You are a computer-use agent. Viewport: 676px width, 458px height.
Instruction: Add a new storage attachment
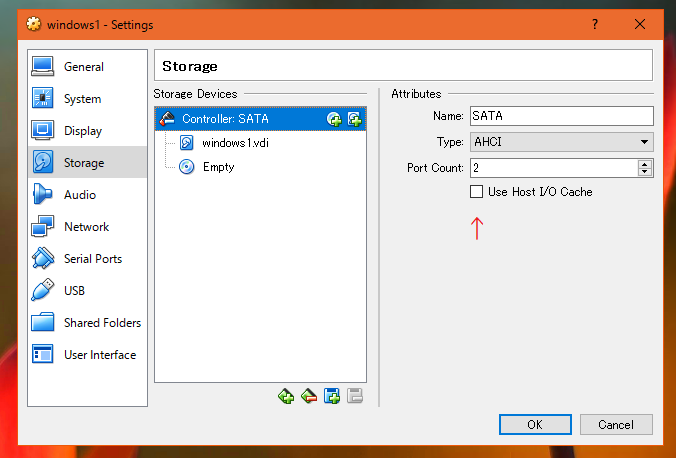[332, 395]
